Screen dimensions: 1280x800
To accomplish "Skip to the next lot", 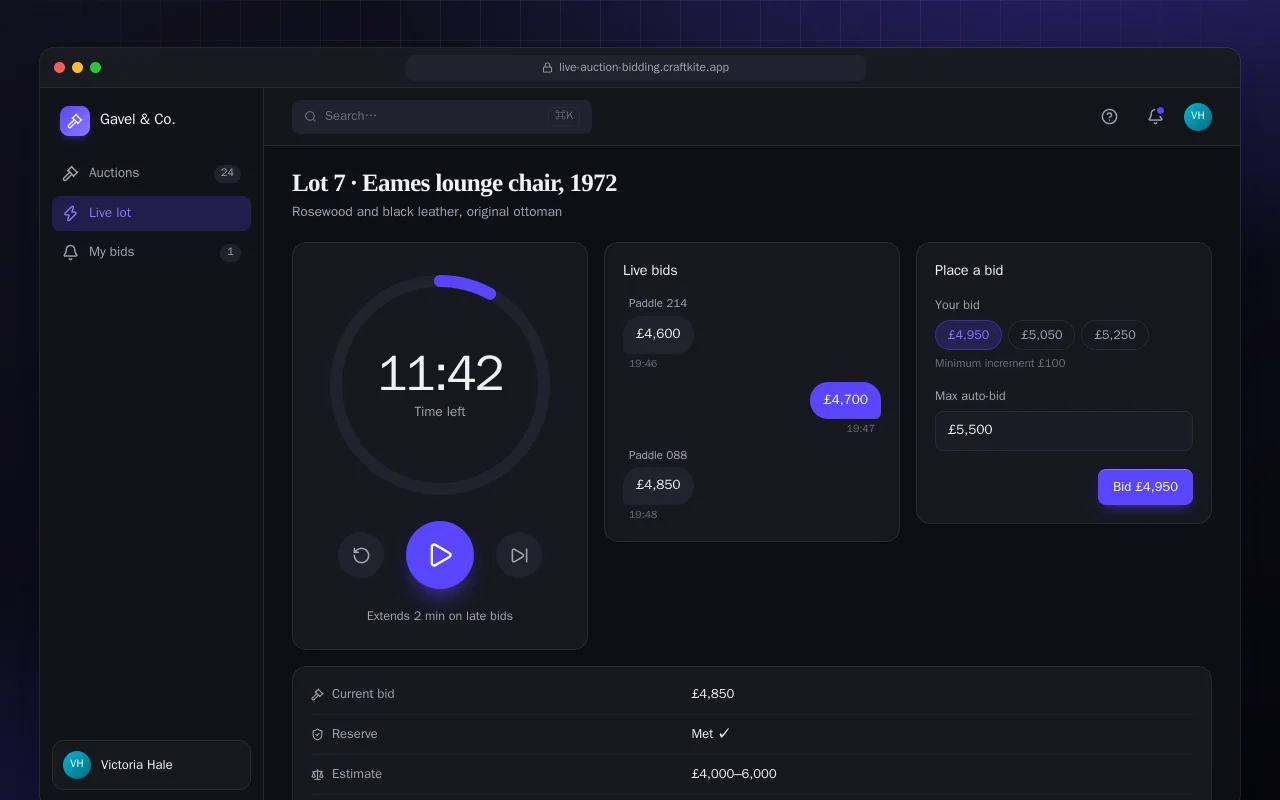I will (x=519, y=555).
